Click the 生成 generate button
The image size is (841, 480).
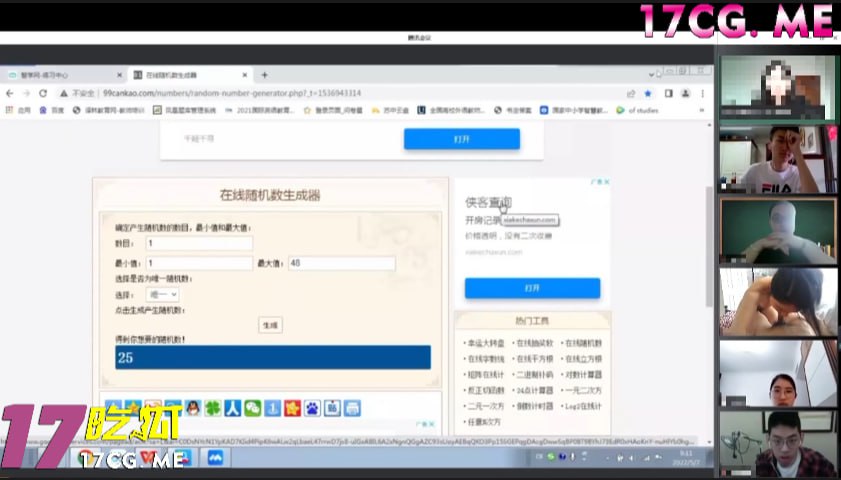[270, 325]
